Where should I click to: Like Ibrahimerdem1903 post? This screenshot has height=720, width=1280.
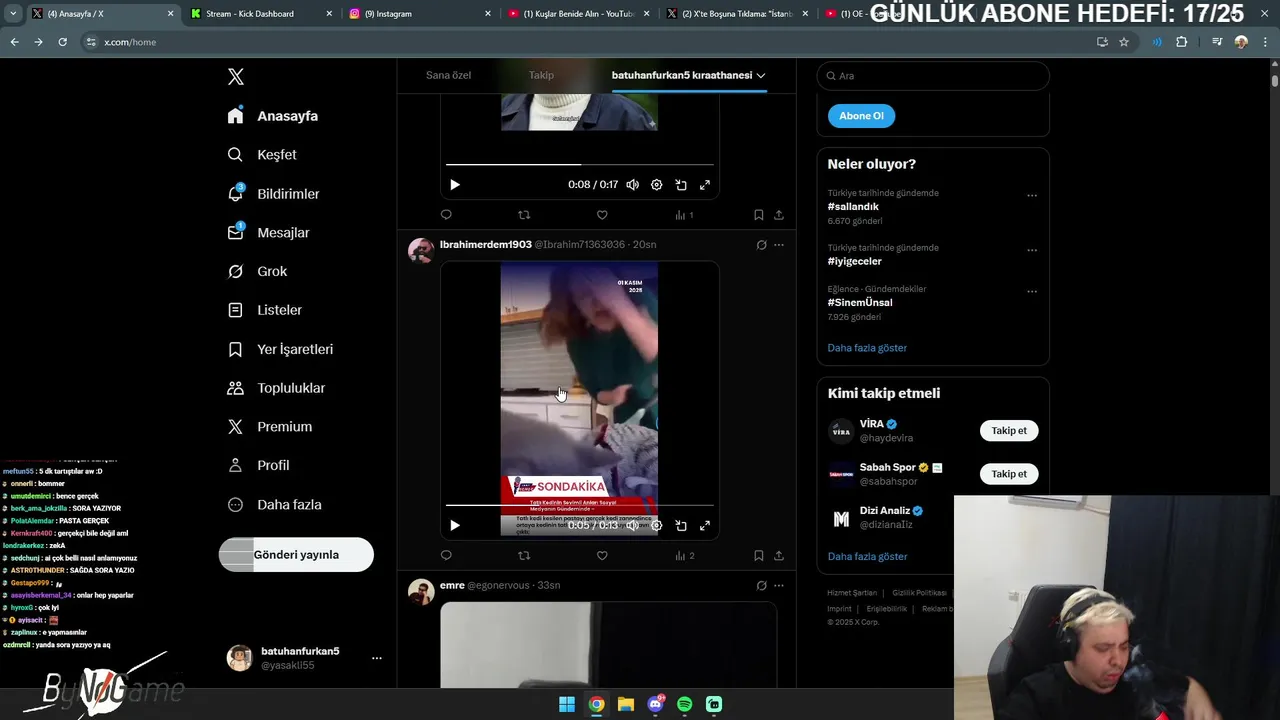point(602,555)
